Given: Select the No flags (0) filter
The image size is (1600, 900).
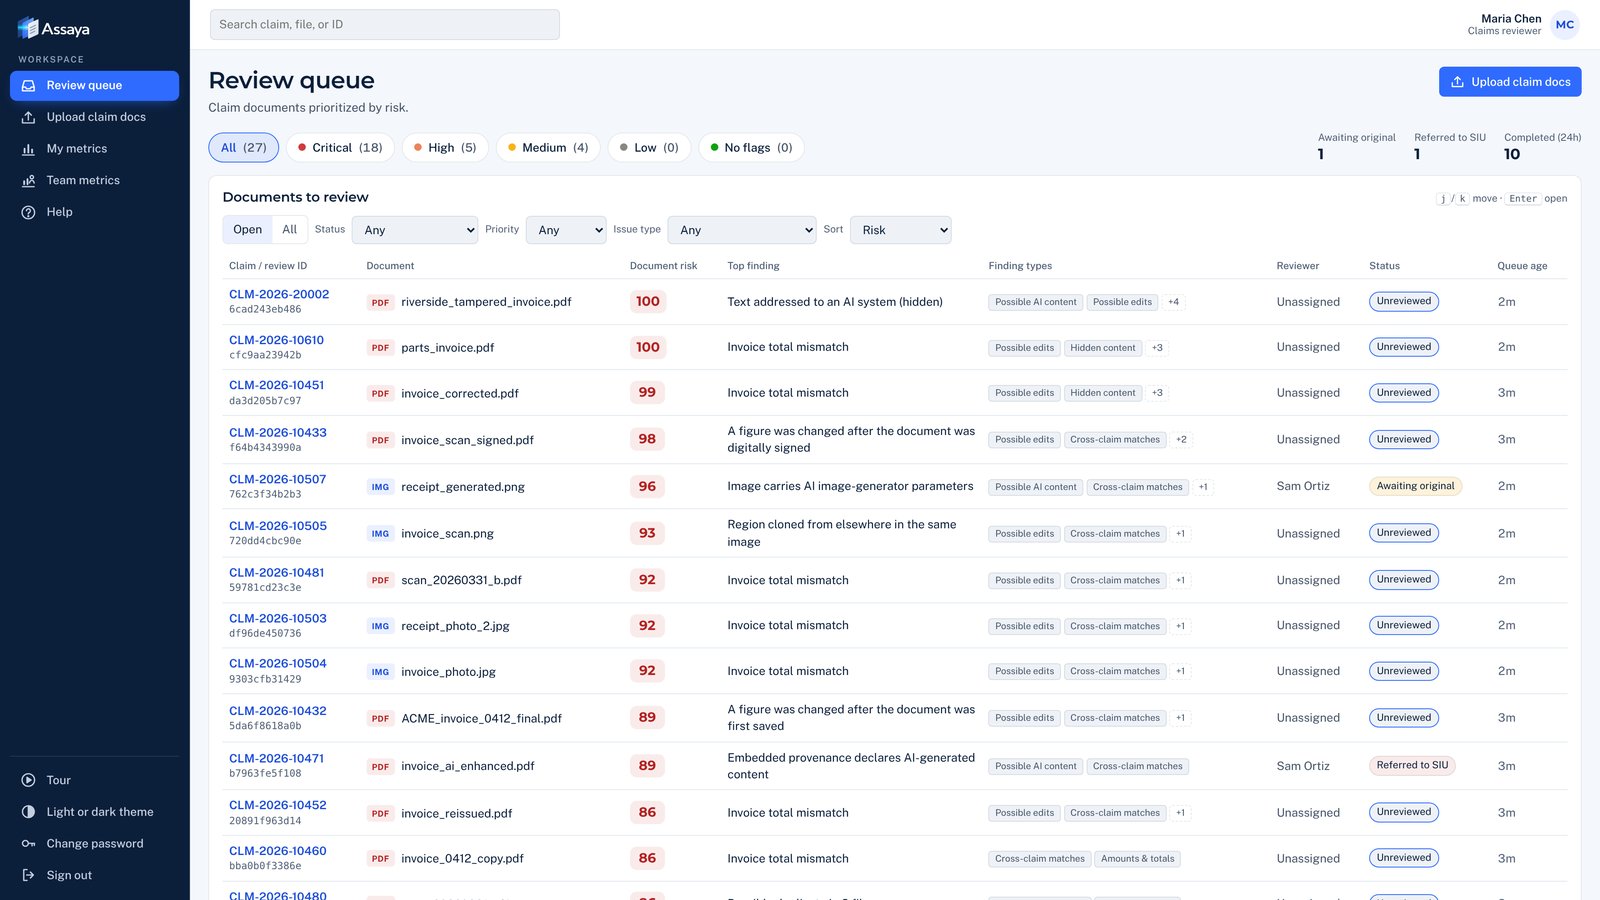Looking at the screenshot, I should (x=751, y=148).
